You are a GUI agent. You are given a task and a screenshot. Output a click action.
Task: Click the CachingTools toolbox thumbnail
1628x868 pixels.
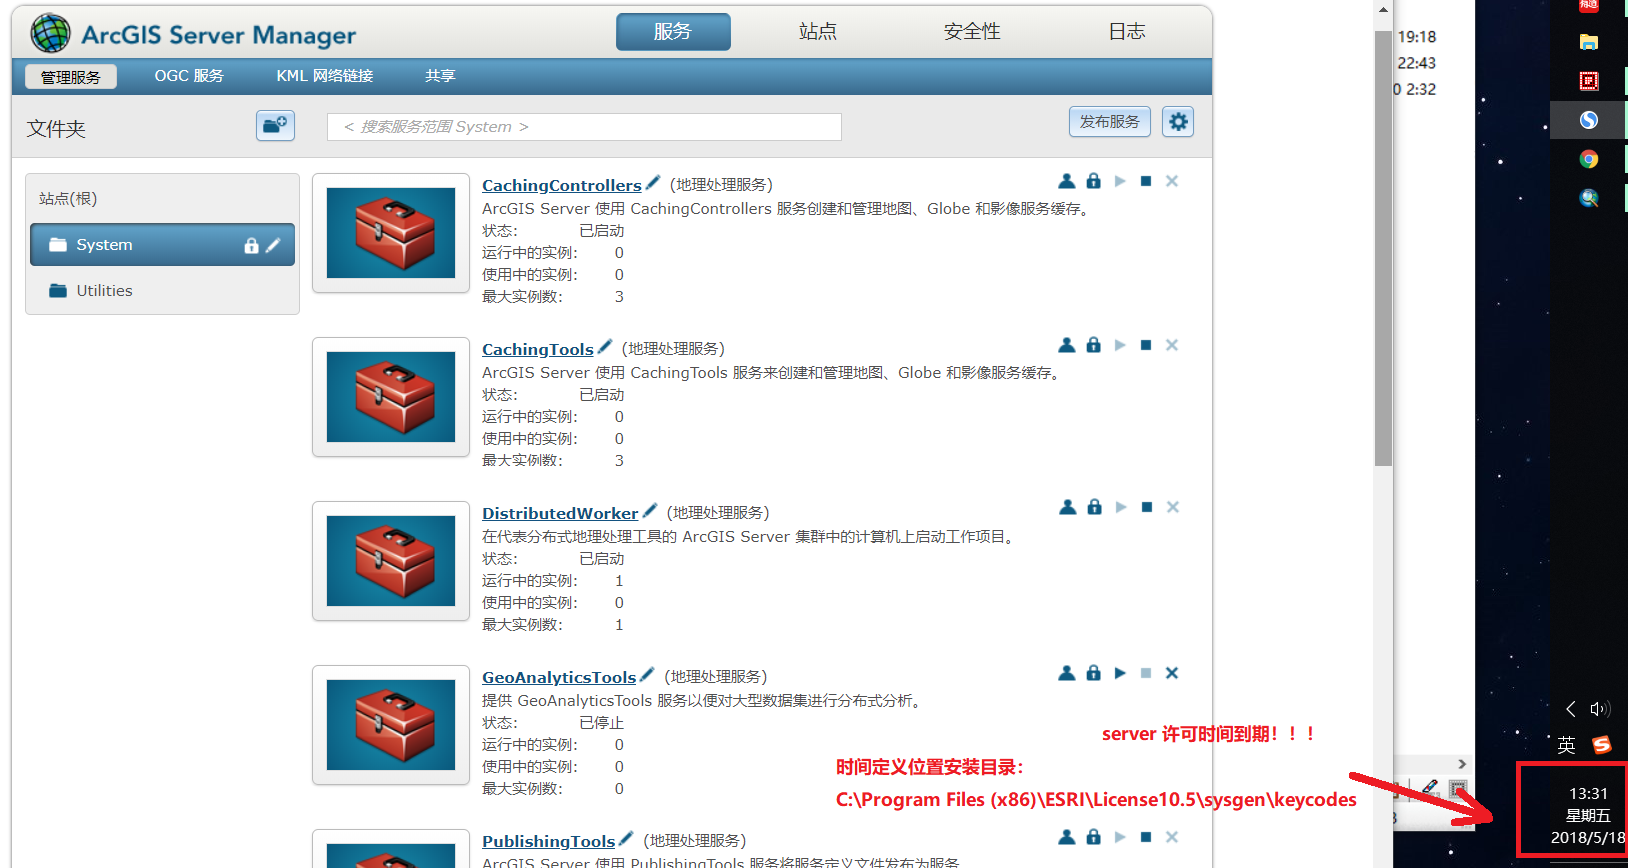pos(391,397)
